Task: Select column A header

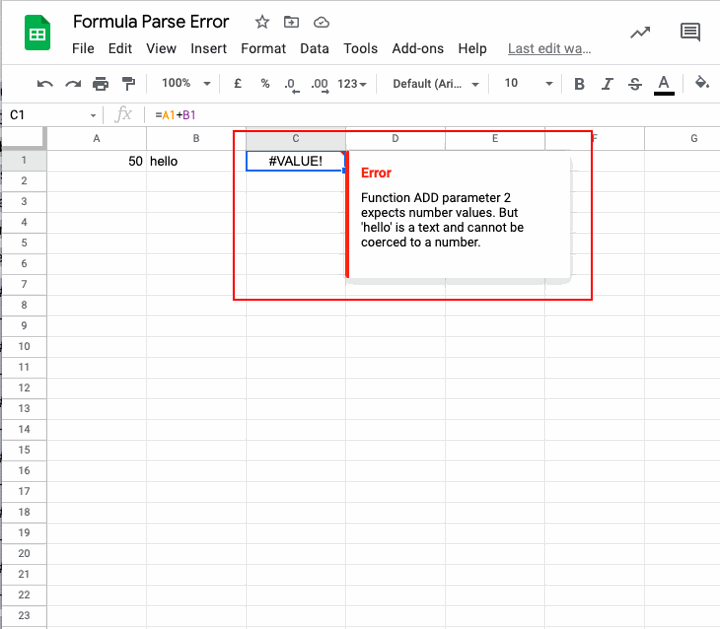Action: pyautogui.click(x=96, y=138)
